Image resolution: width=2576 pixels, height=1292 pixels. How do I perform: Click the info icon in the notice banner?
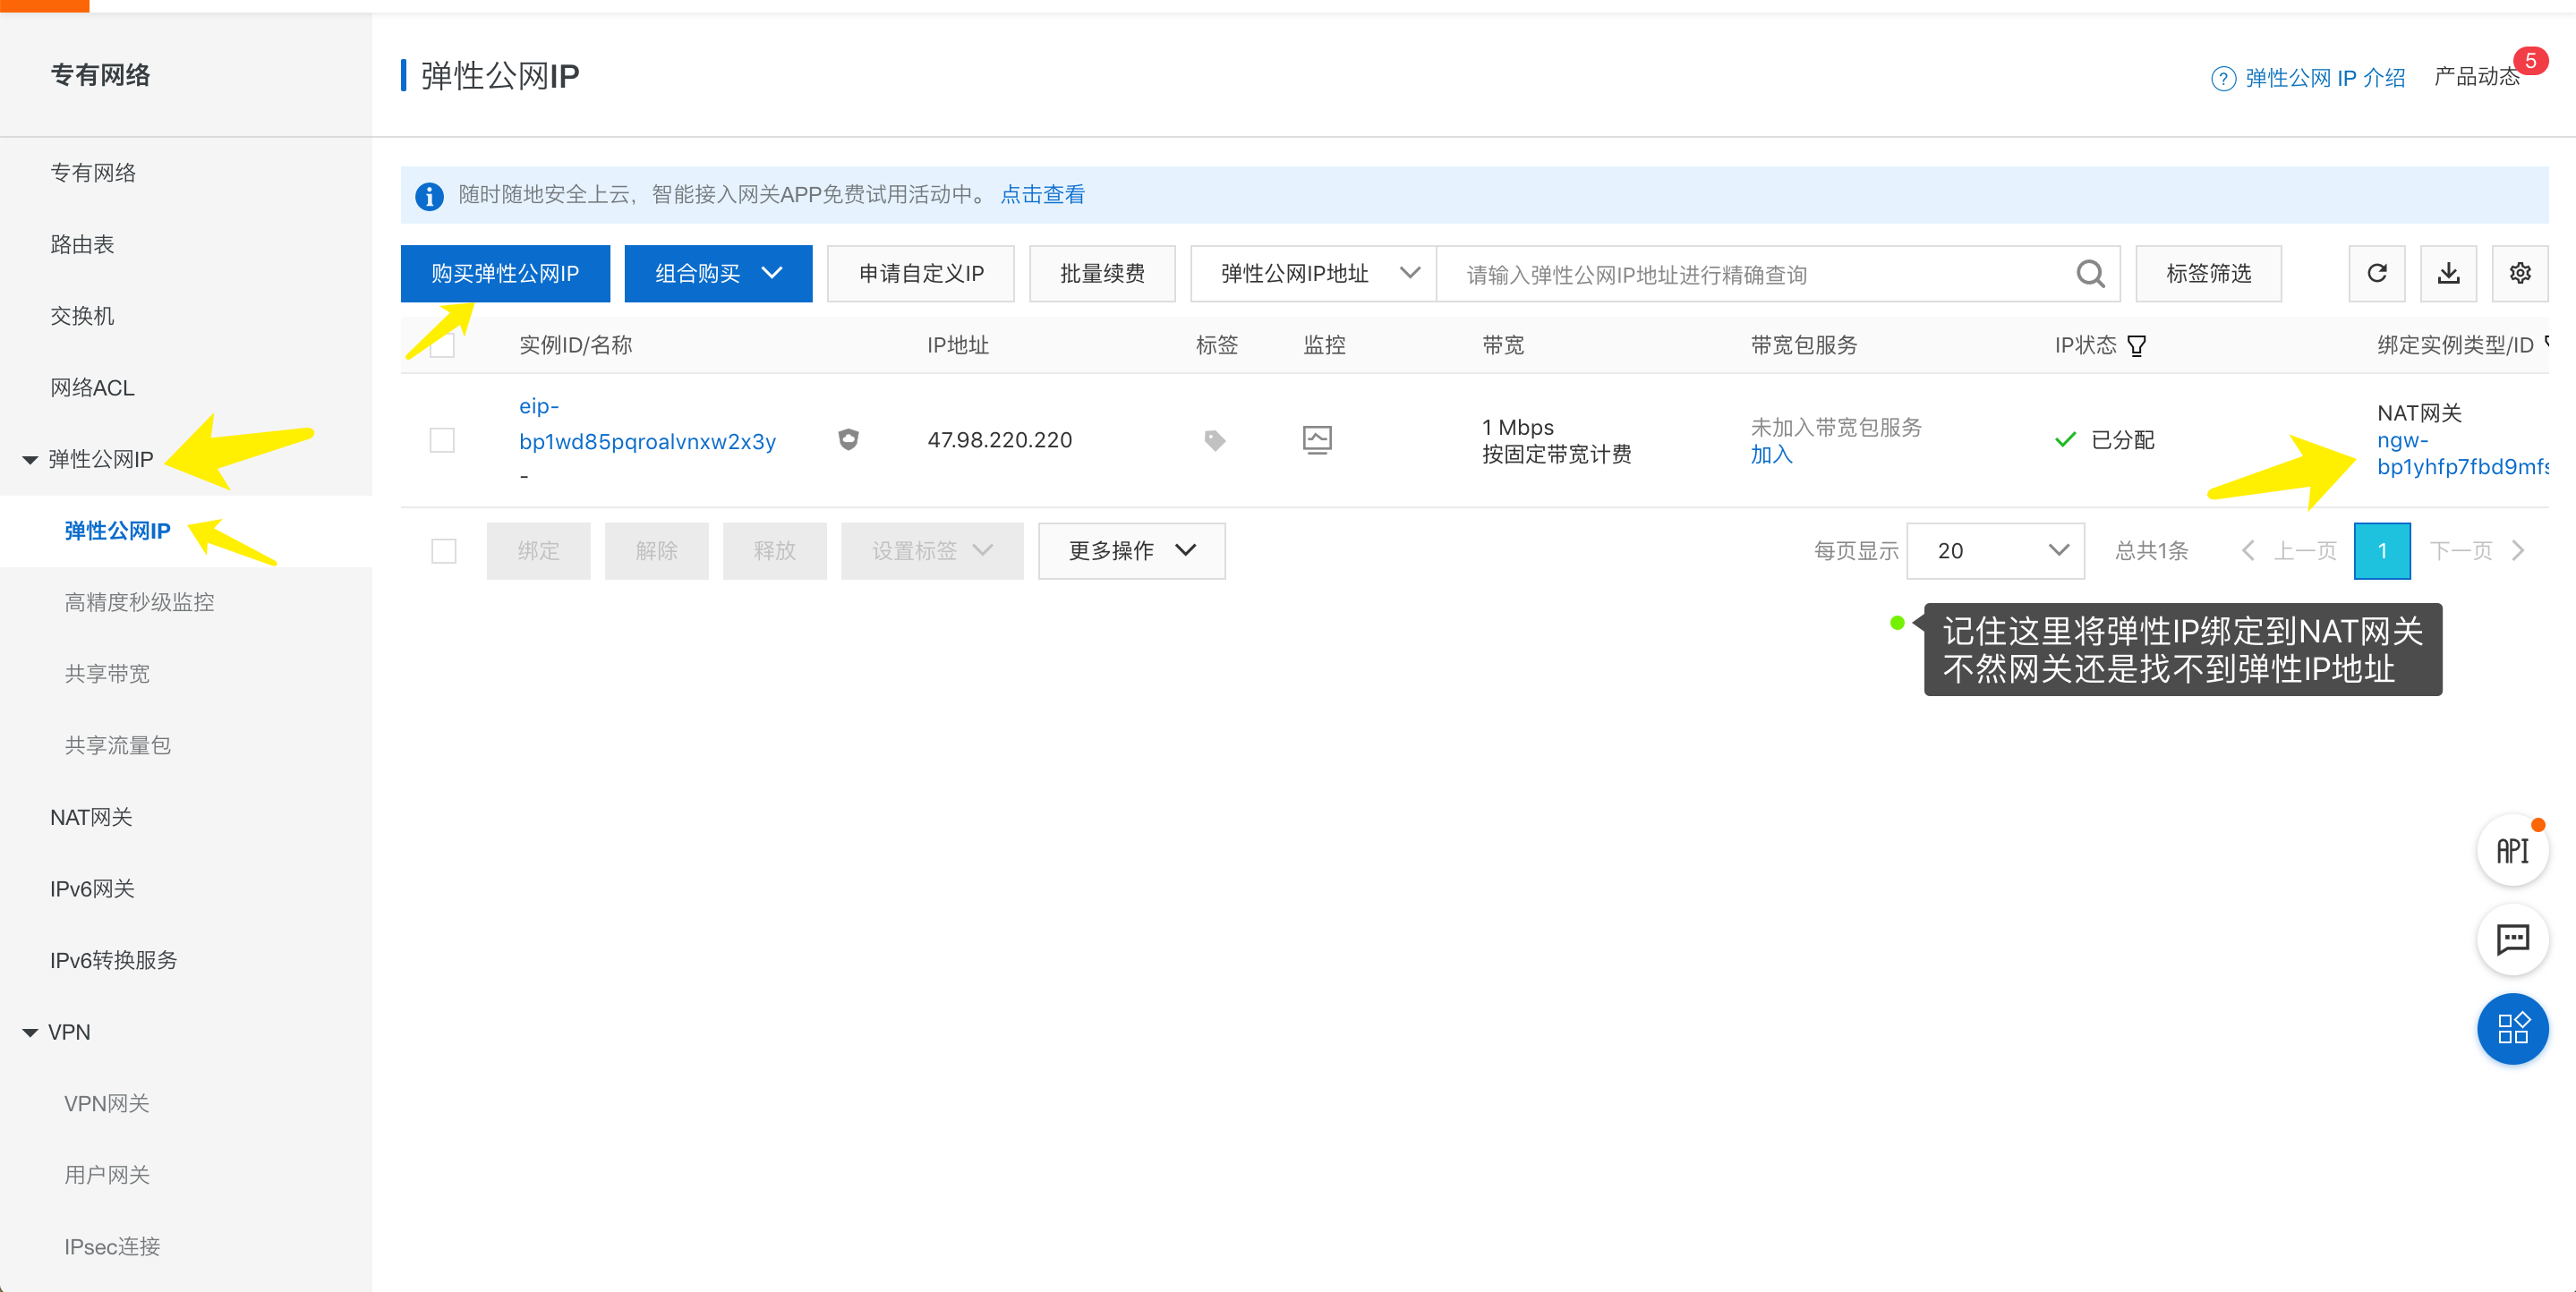point(429,196)
